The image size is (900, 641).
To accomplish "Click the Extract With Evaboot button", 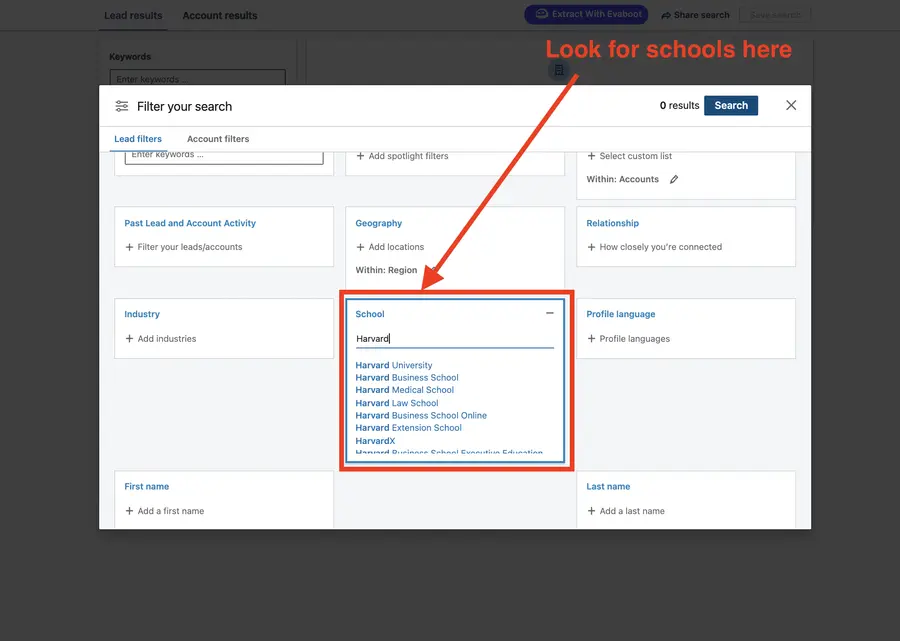I will pyautogui.click(x=586, y=14).
